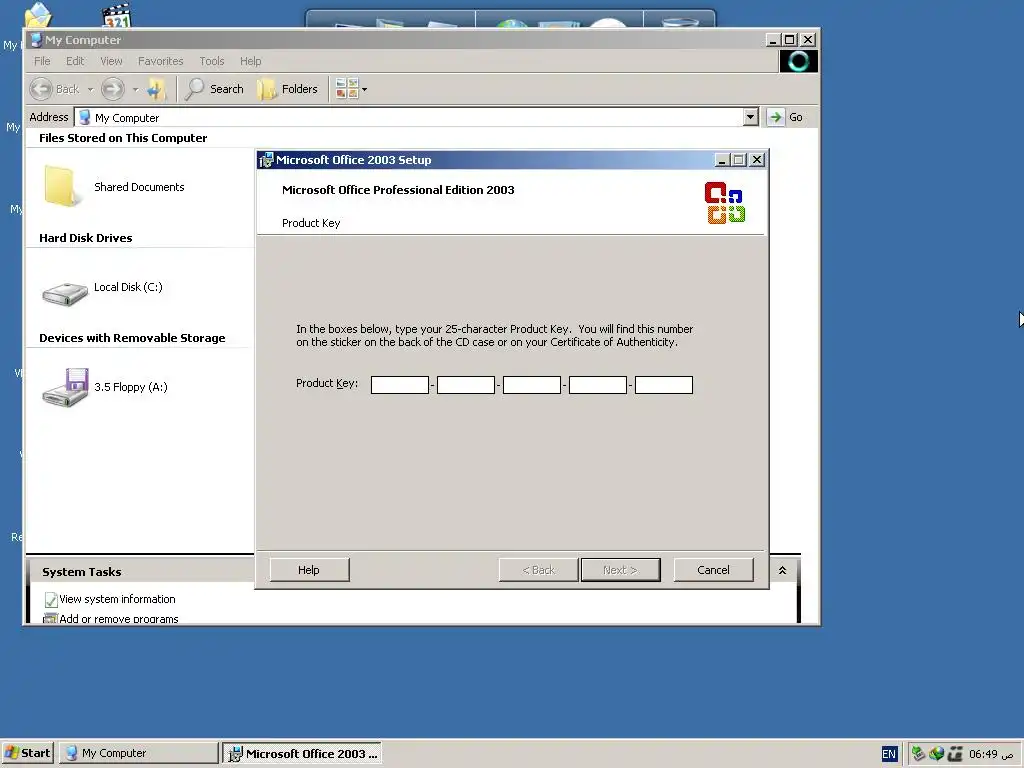Open Search in My Computer toolbar
This screenshot has height=768, width=1024.
pyautogui.click(x=215, y=89)
